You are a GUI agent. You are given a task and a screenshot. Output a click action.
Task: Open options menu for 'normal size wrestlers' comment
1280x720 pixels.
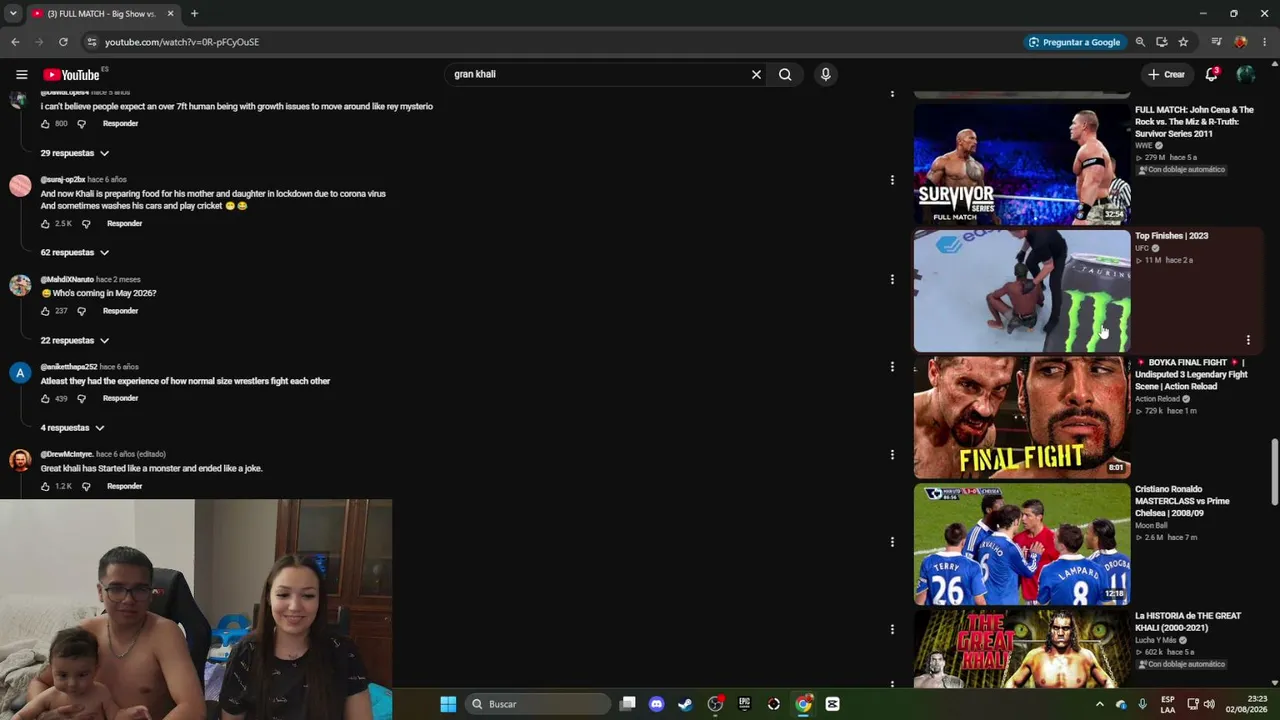(892, 367)
